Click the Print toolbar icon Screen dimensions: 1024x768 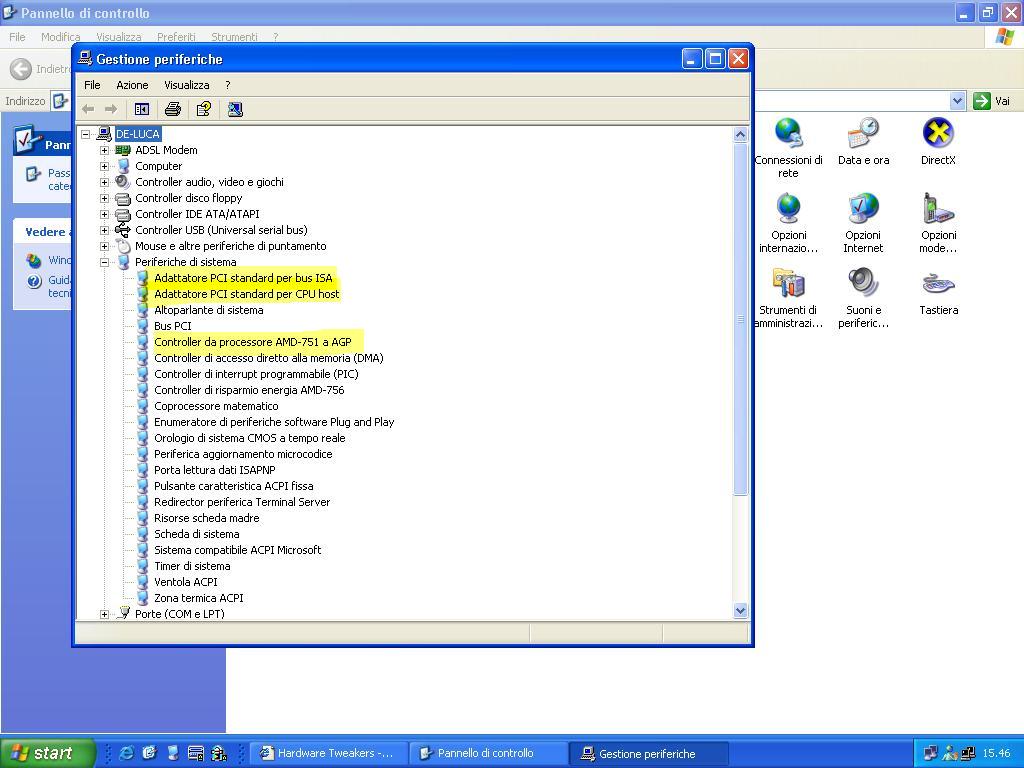[173, 109]
